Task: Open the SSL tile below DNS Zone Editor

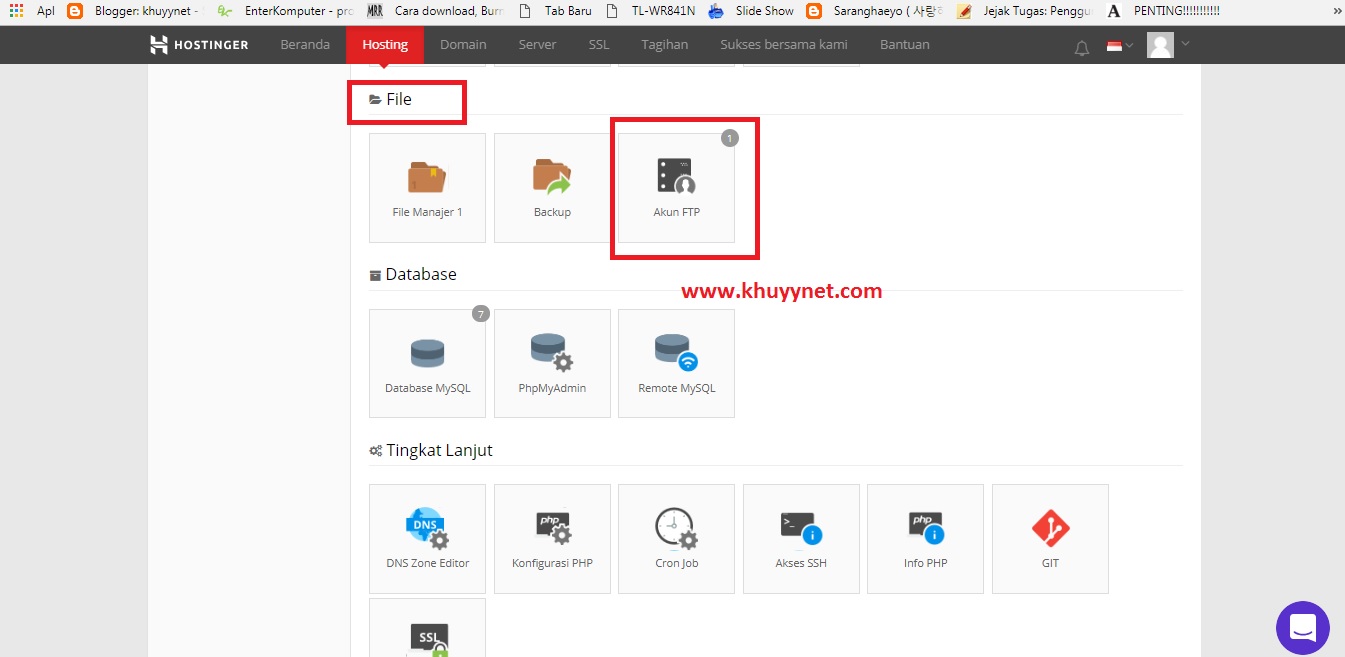Action: [x=427, y=628]
